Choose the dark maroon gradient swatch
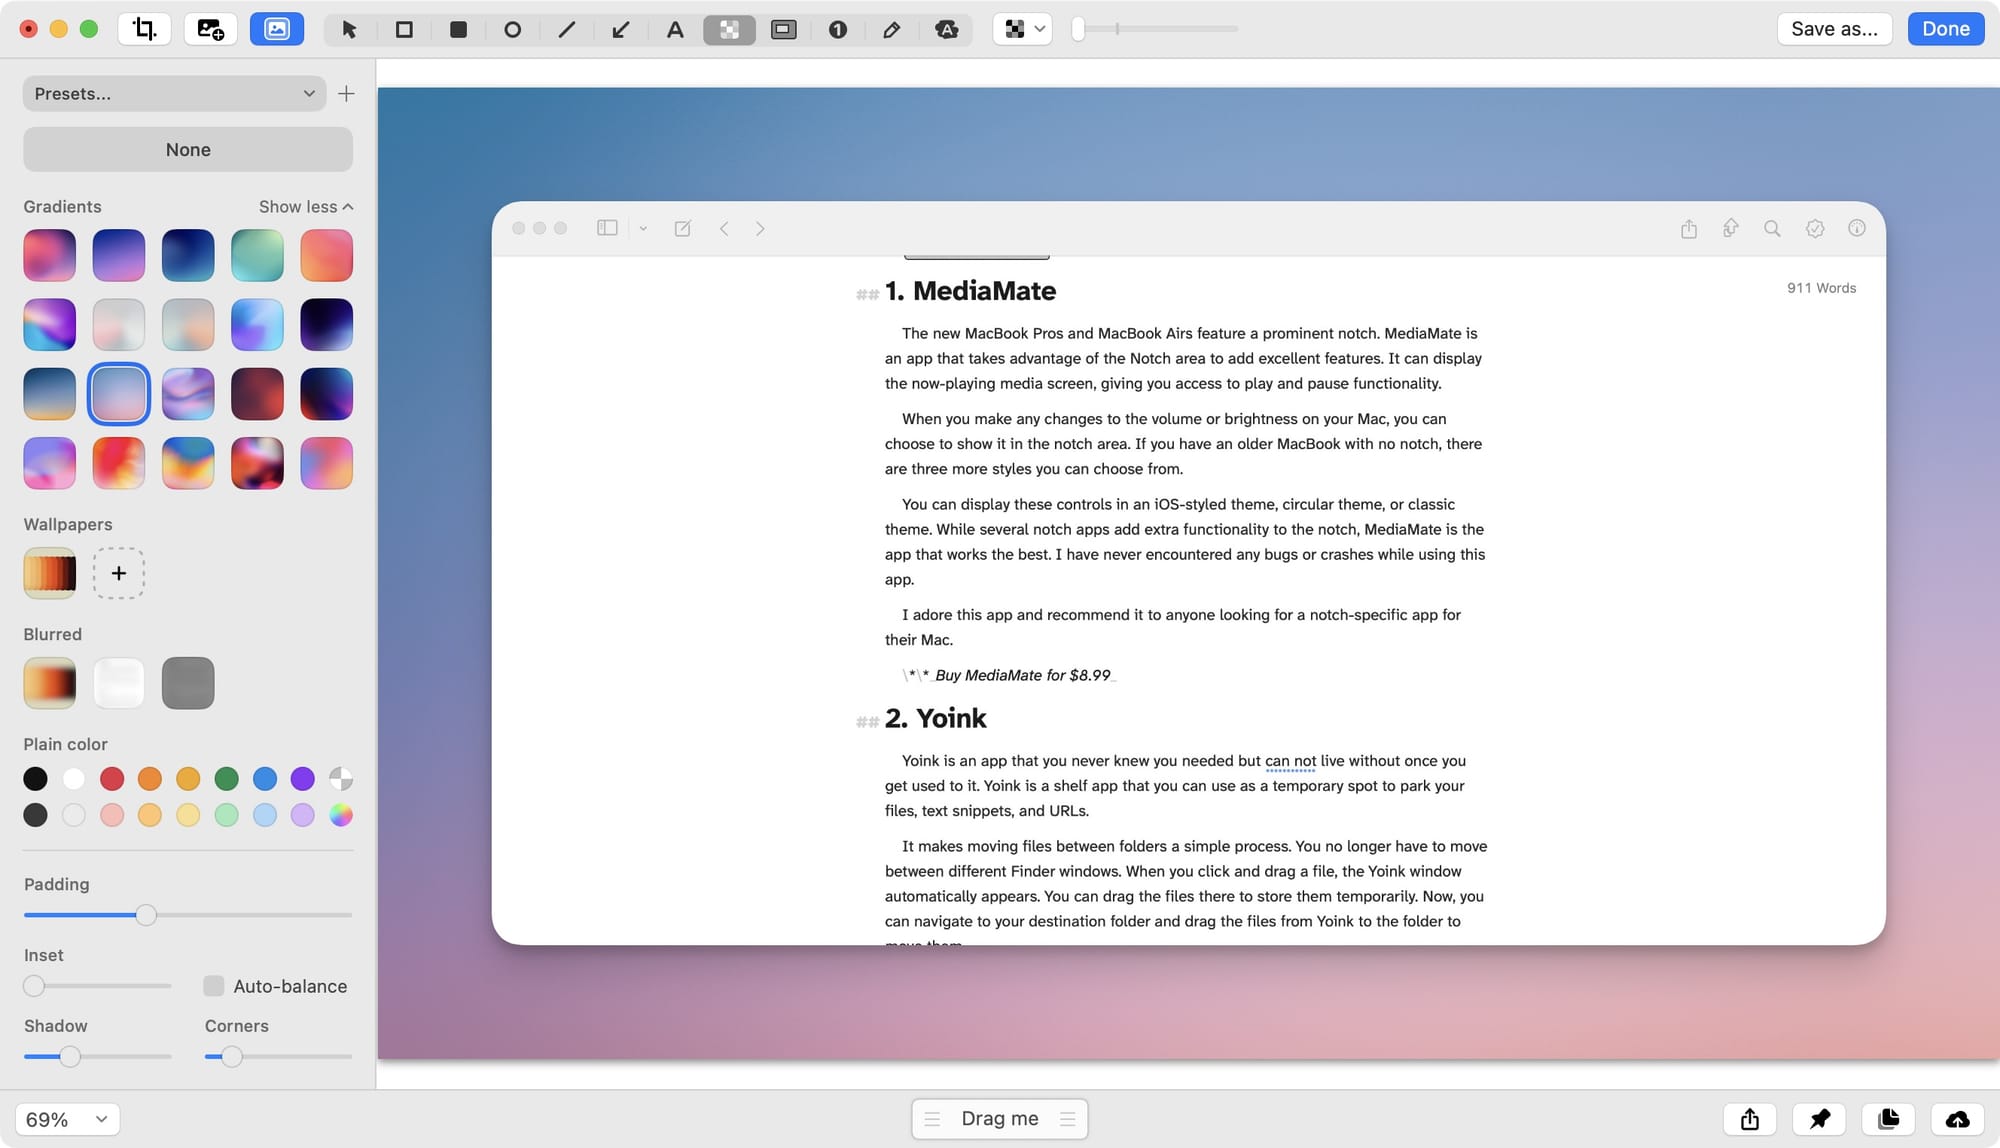2000x1148 pixels. pyautogui.click(x=257, y=394)
